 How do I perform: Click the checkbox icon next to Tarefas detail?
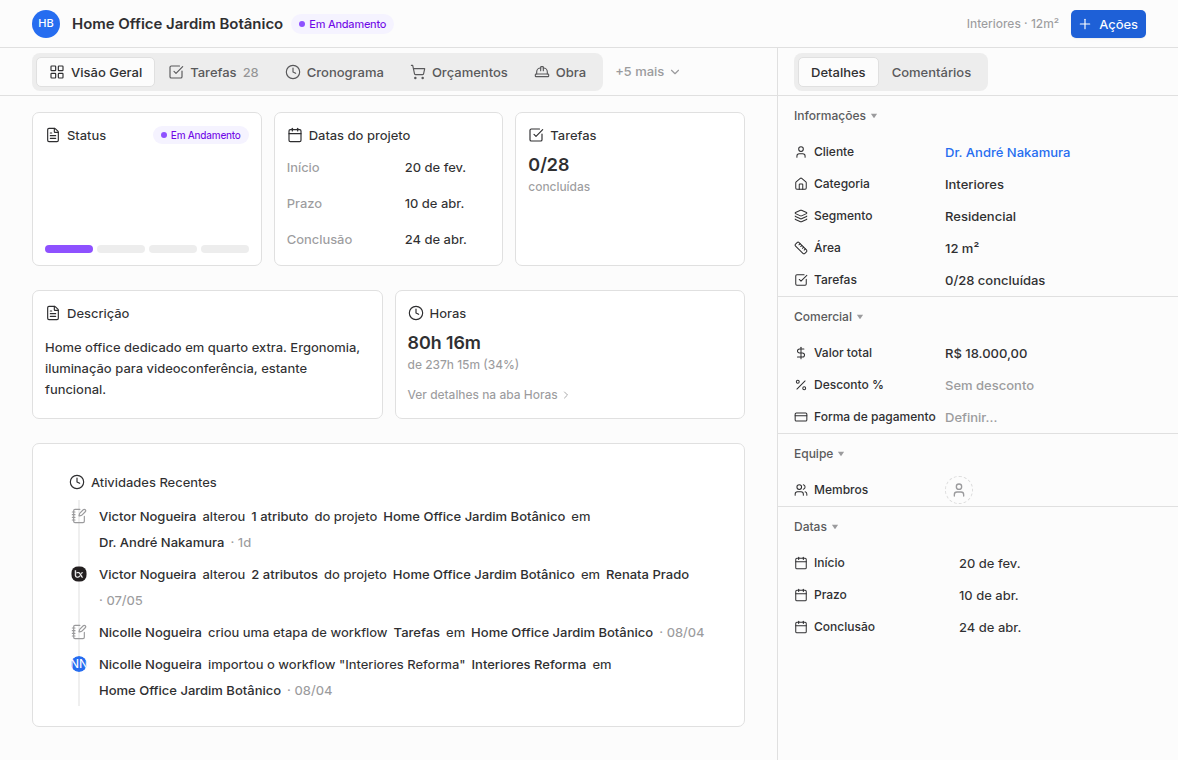pos(801,280)
